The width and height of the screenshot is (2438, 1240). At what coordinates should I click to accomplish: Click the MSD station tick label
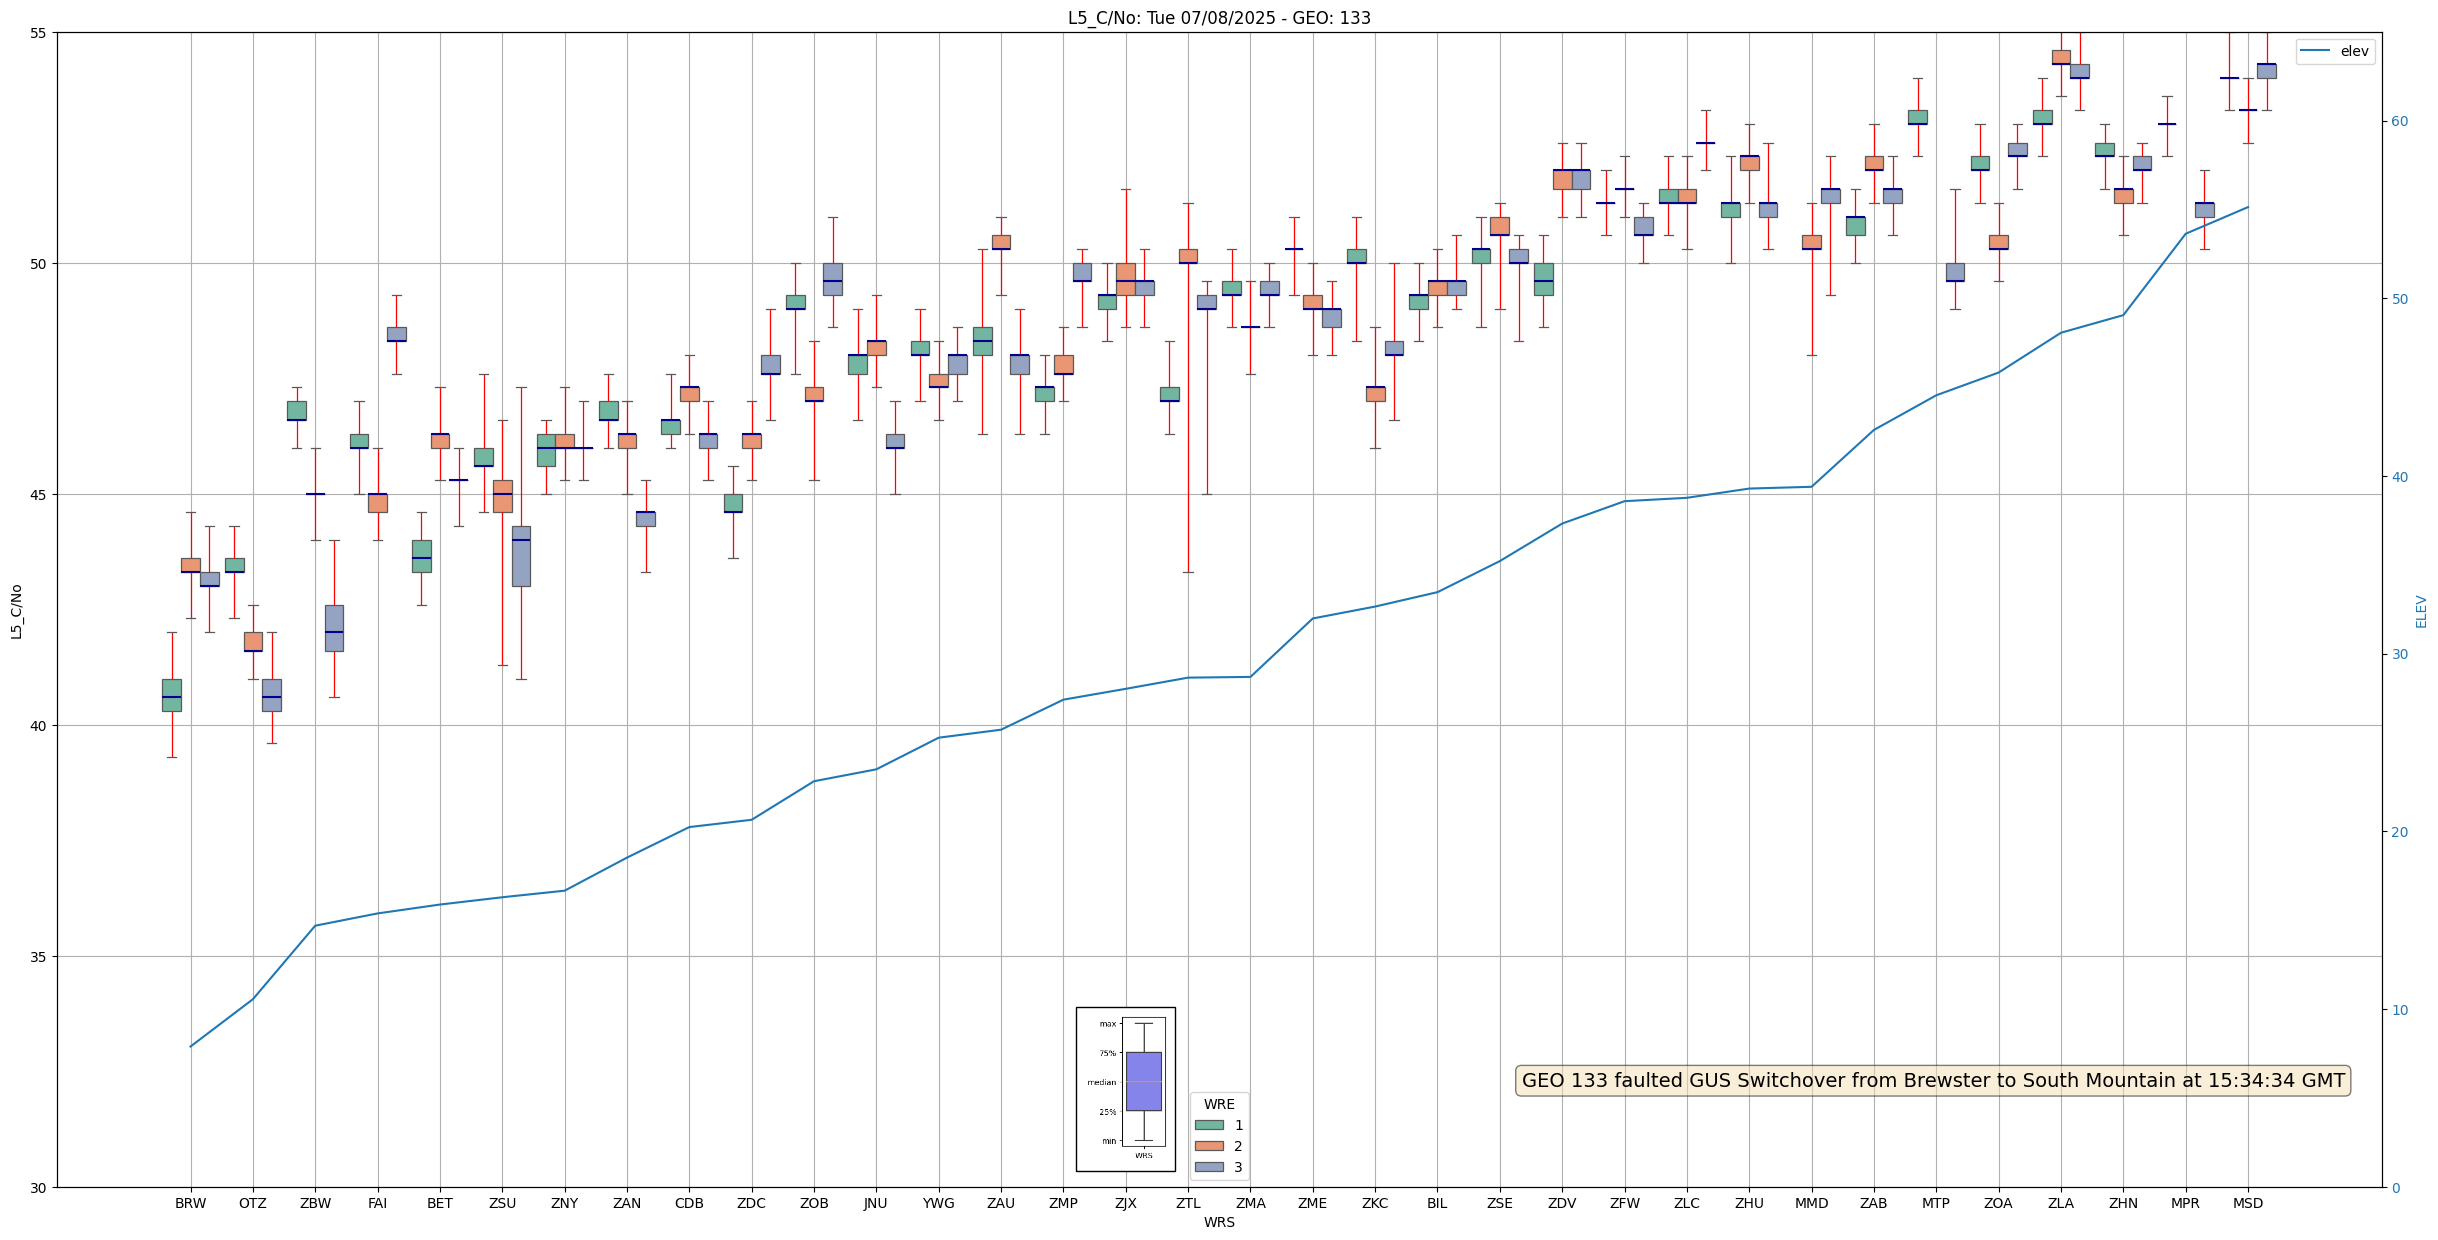[2247, 1203]
